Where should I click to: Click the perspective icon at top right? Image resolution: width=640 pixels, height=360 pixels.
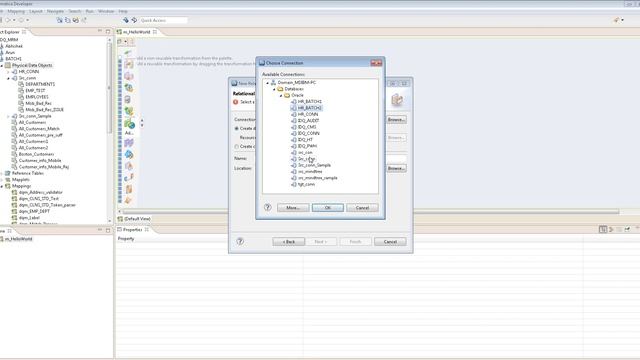(x=616, y=20)
